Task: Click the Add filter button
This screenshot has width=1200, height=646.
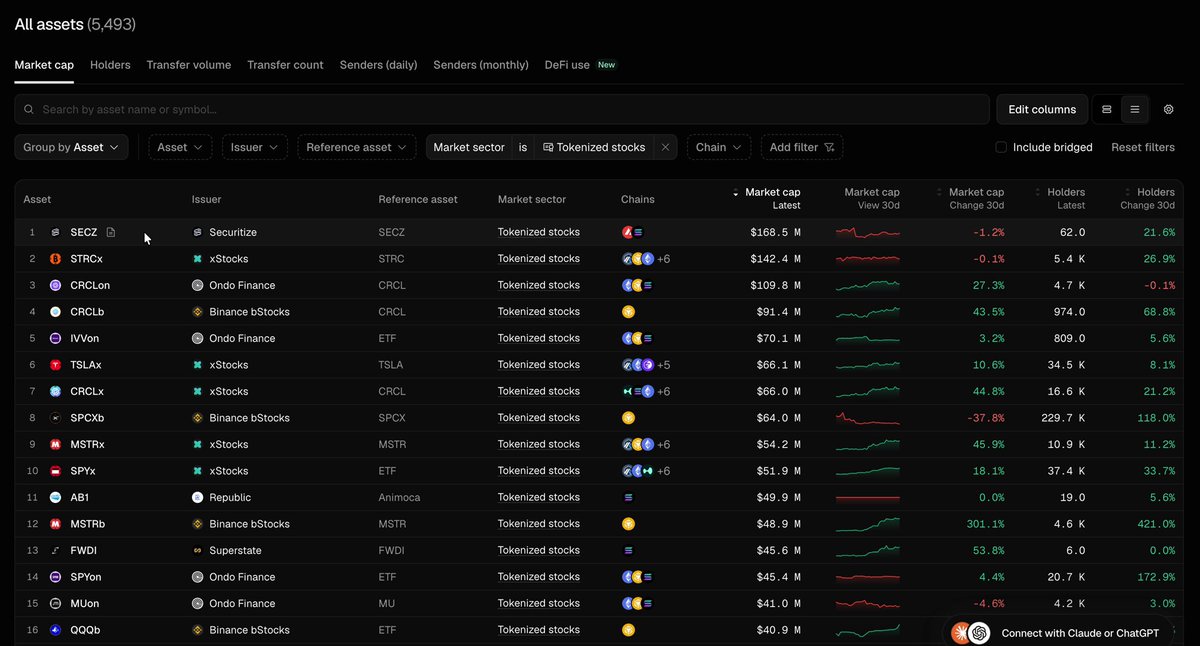Action: pyautogui.click(x=802, y=147)
